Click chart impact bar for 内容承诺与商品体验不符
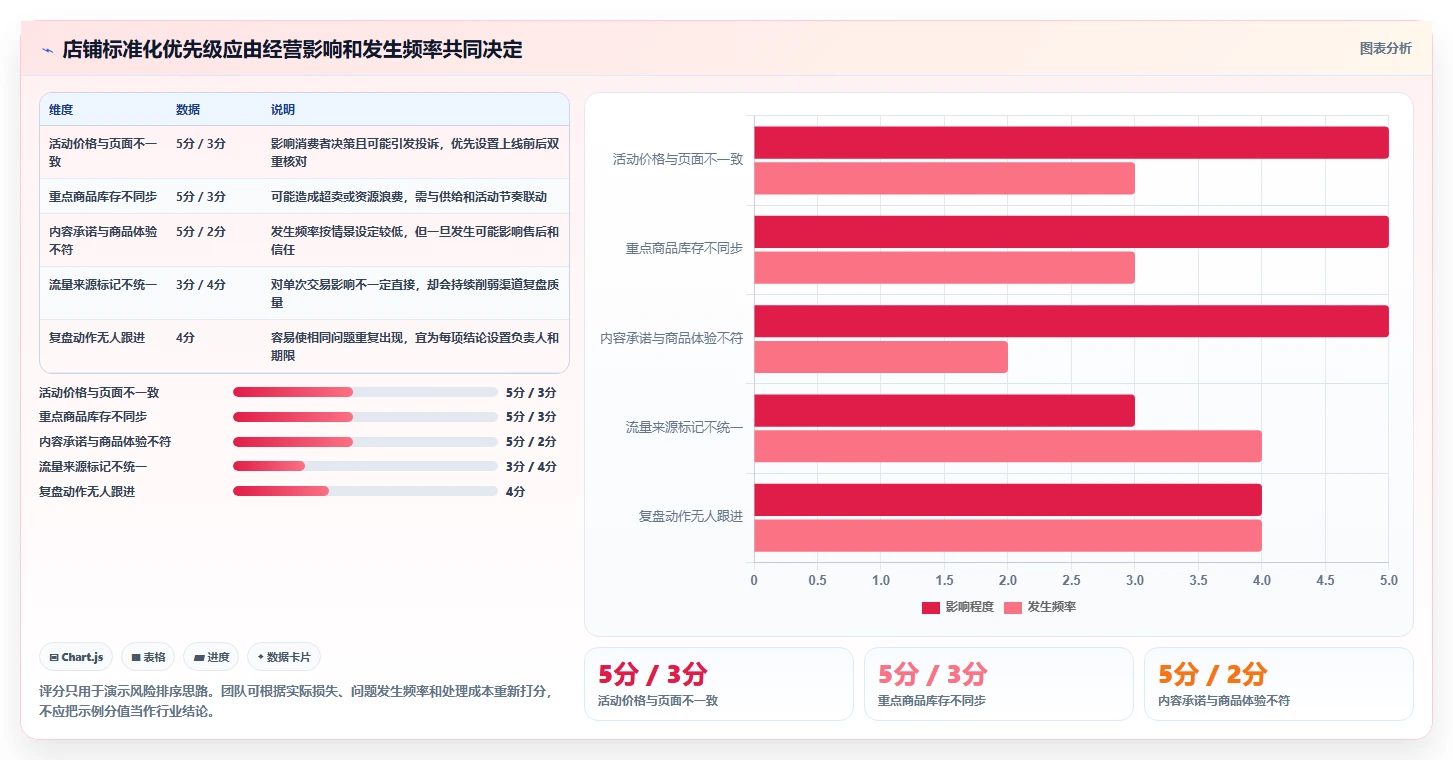 pos(1071,321)
